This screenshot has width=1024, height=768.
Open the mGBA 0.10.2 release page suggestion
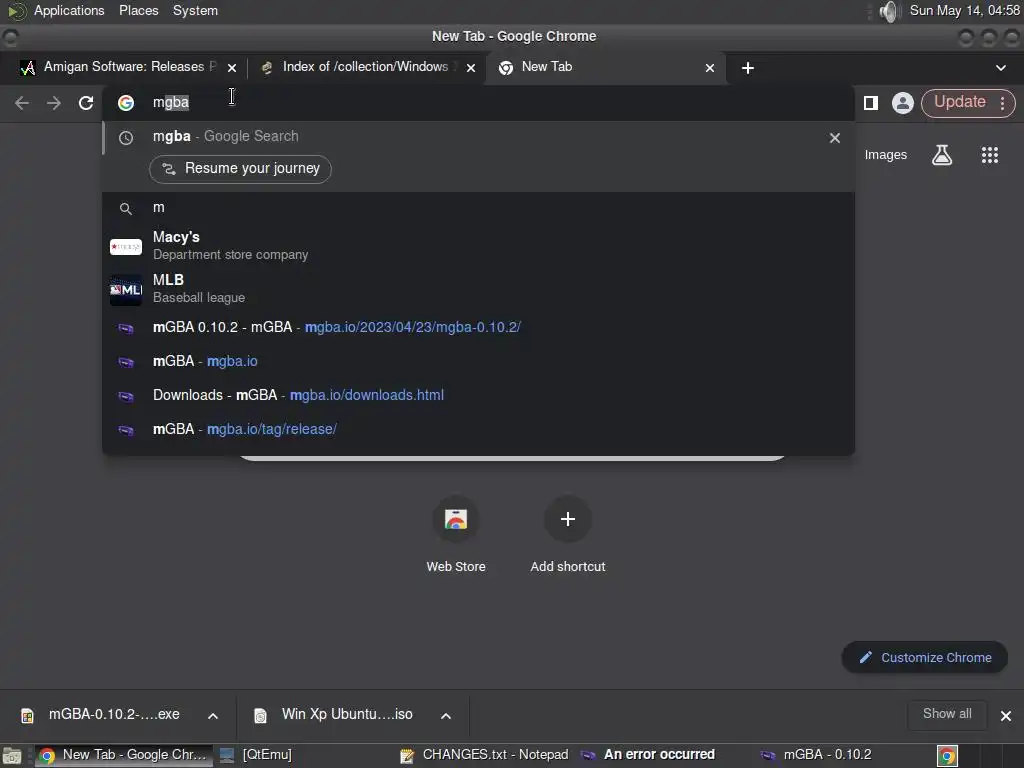point(478,327)
